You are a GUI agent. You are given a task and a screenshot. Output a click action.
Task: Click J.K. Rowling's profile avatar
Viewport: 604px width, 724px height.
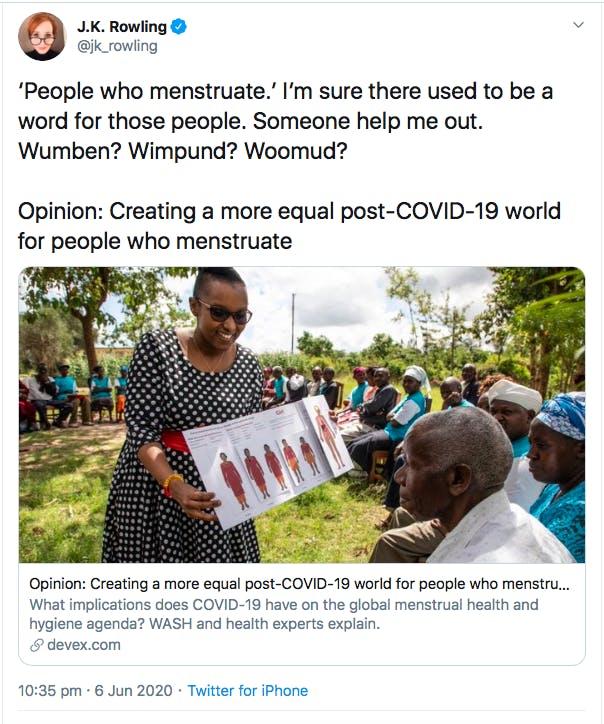coord(40,38)
